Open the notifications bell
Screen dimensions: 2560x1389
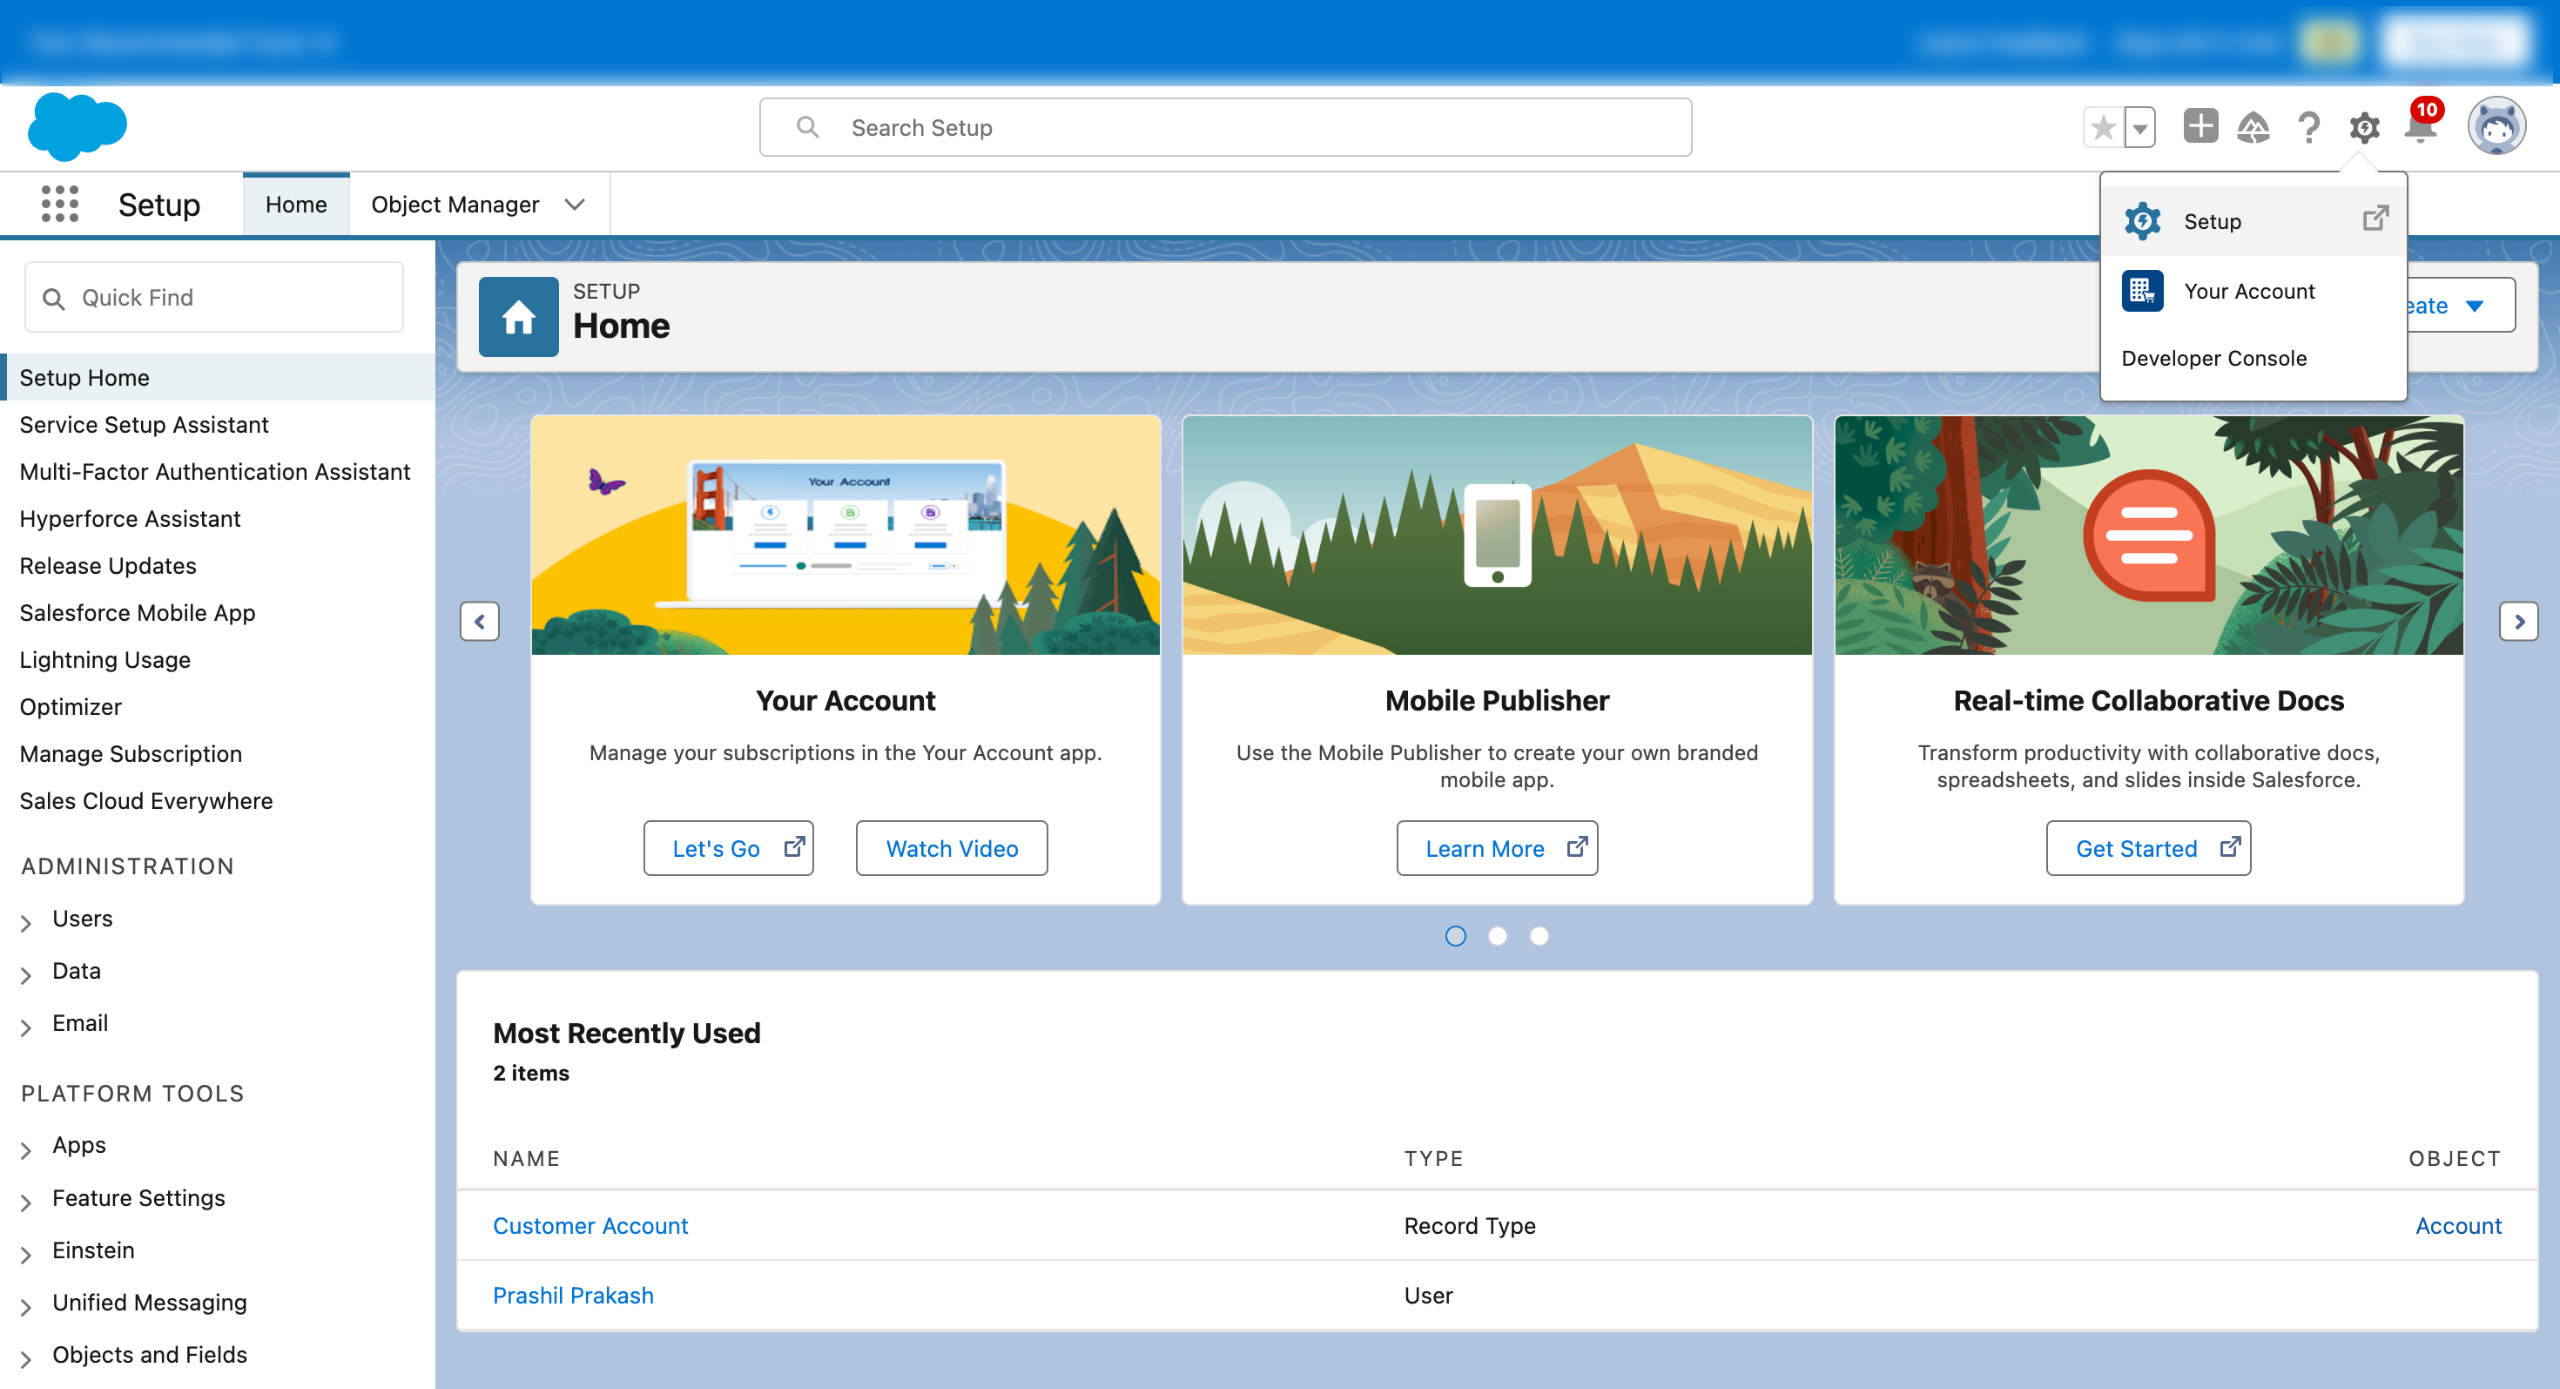pyautogui.click(x=2420, y=130)
